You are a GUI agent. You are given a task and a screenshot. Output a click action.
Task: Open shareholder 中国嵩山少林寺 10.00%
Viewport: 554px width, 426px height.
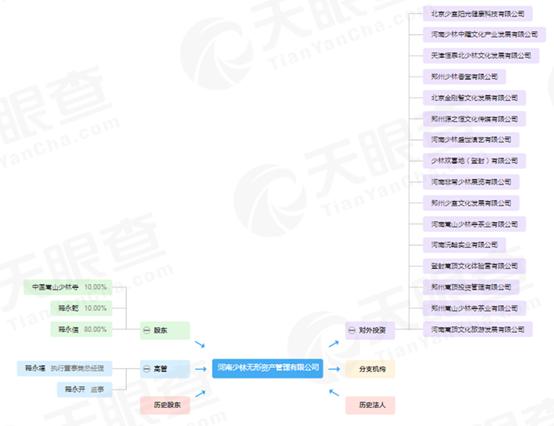coord(68,287)
